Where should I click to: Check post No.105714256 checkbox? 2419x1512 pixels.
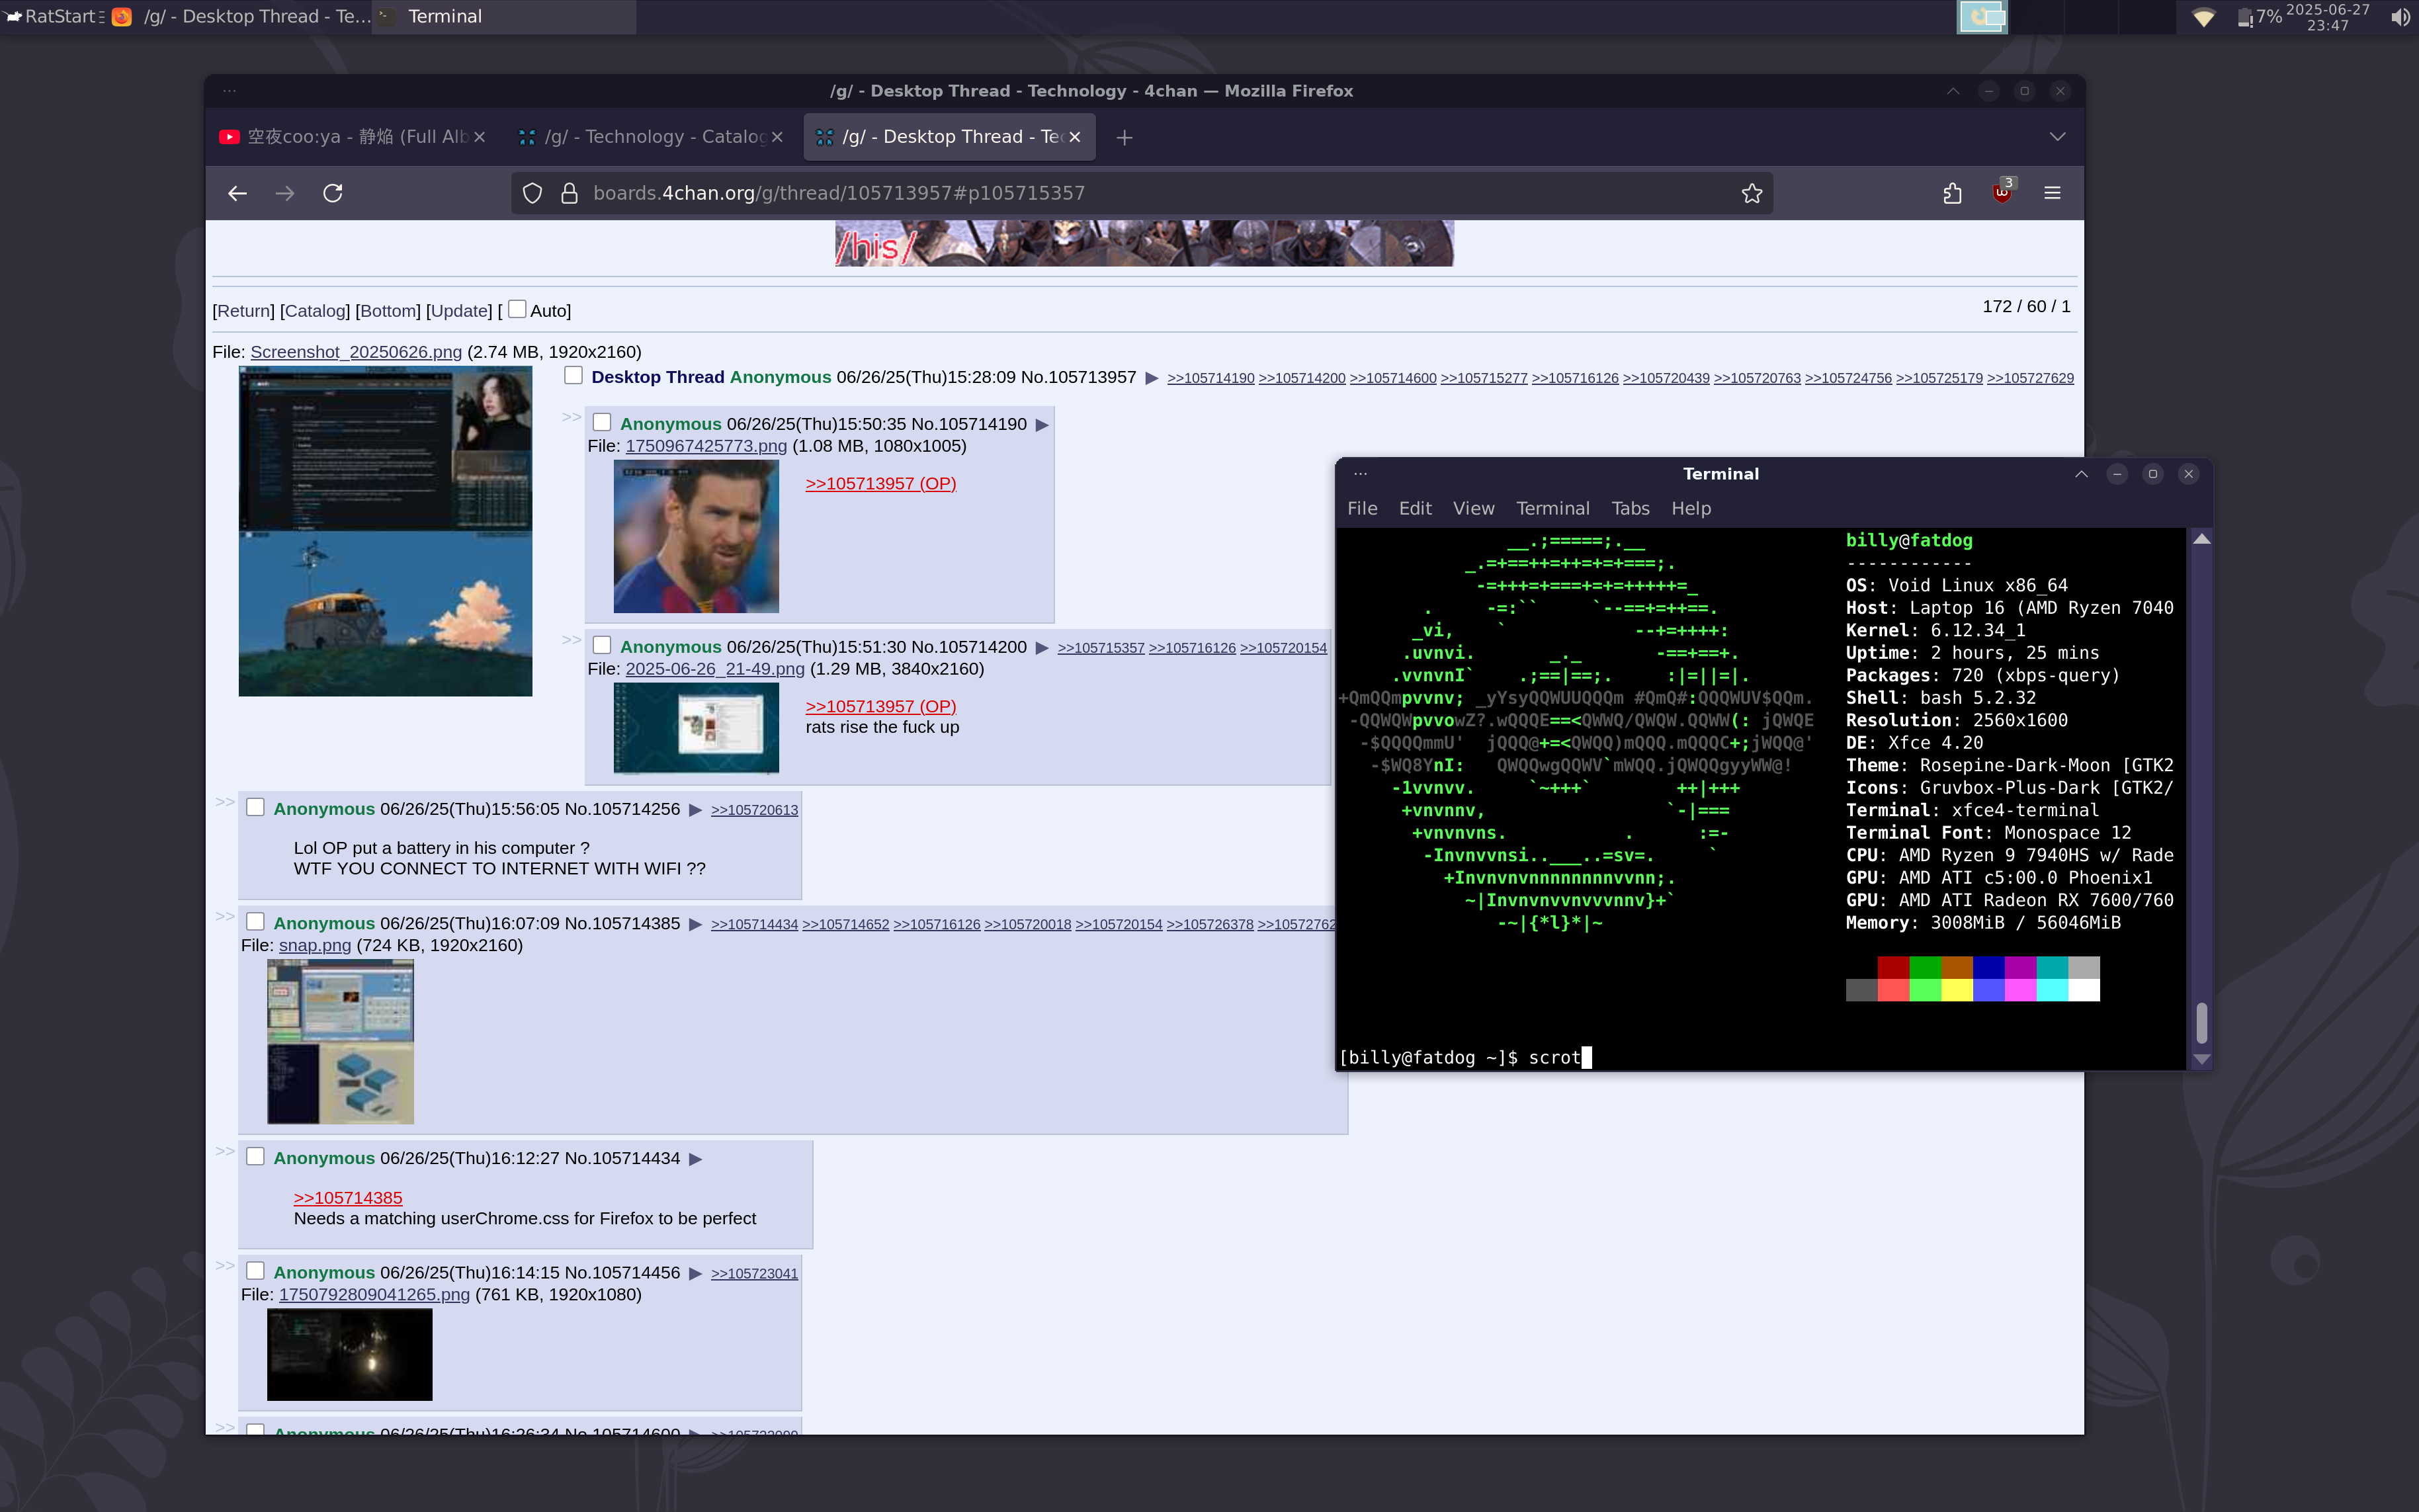pos(255,807)
